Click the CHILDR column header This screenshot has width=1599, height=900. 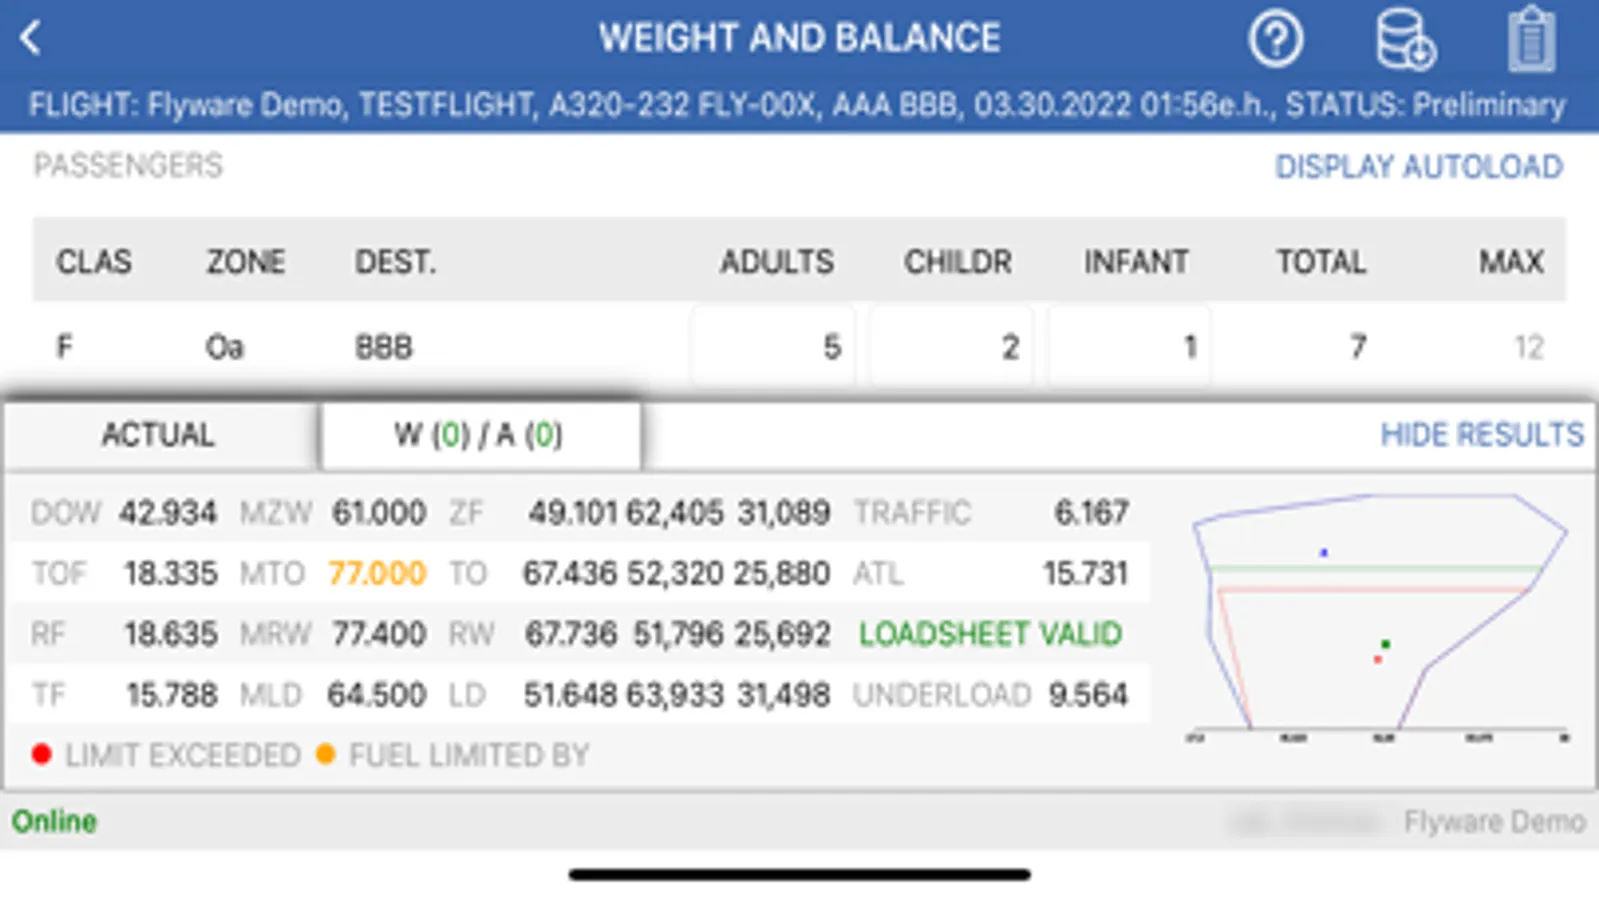pos(958,262)
